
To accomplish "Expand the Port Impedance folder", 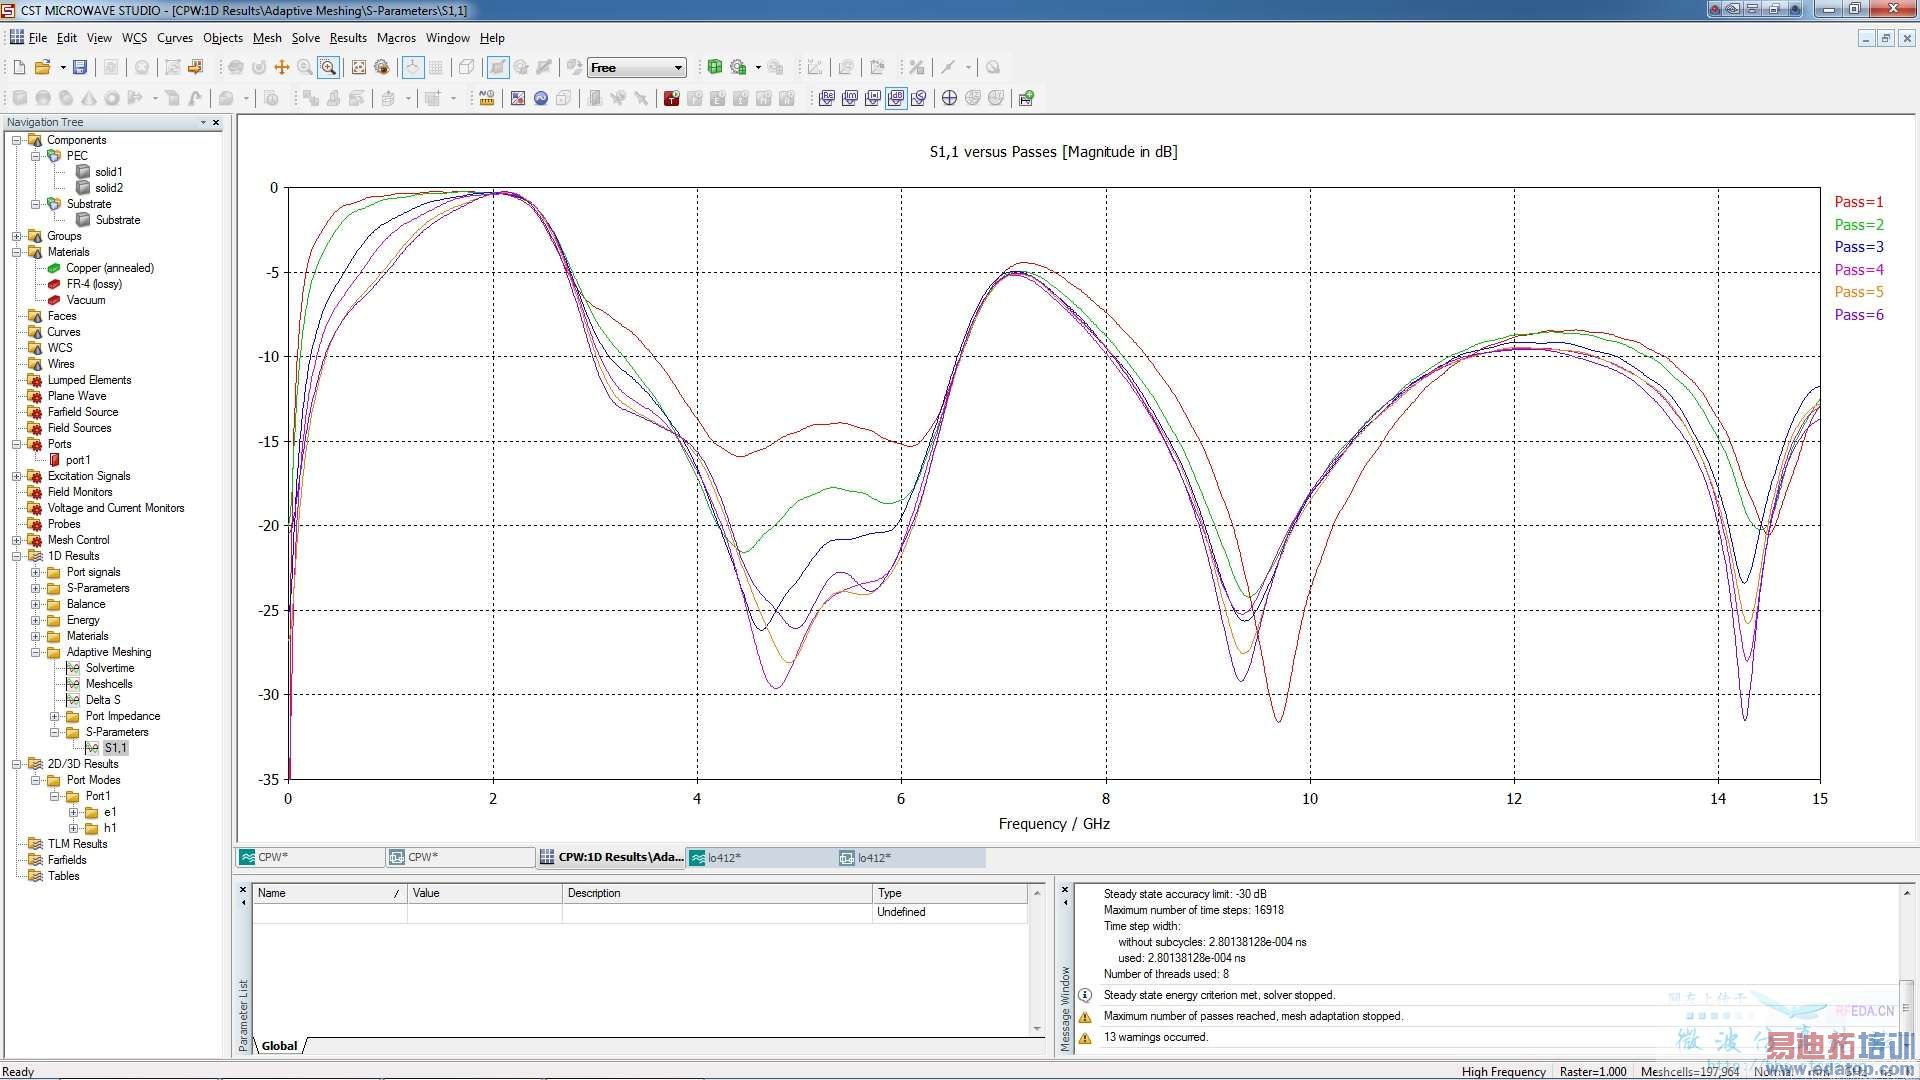I will point(55,716).
